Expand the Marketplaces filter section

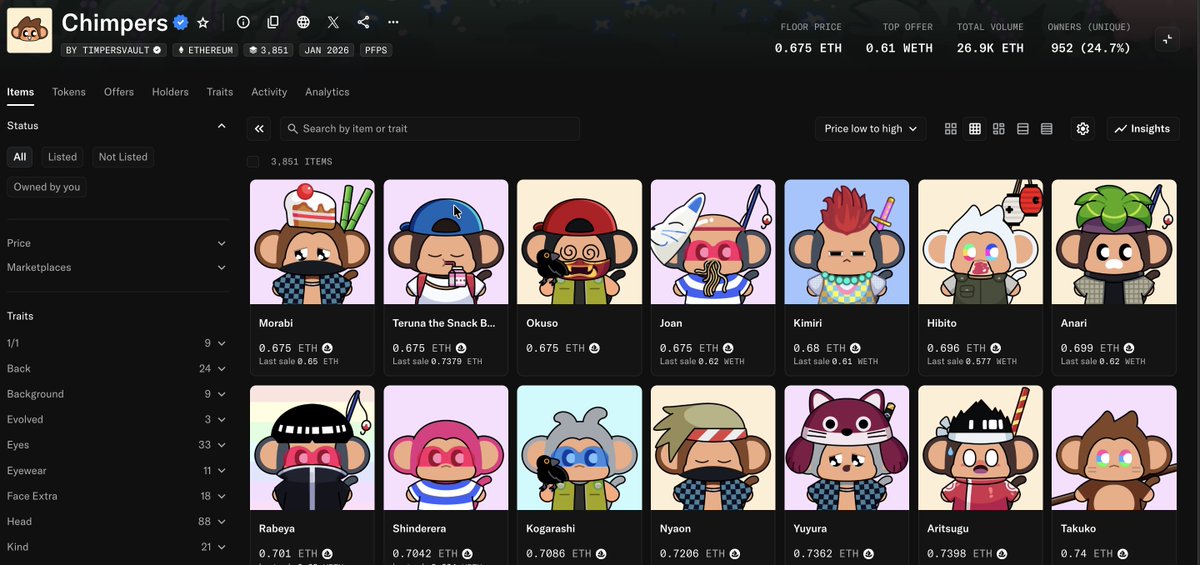click(117, 267)
